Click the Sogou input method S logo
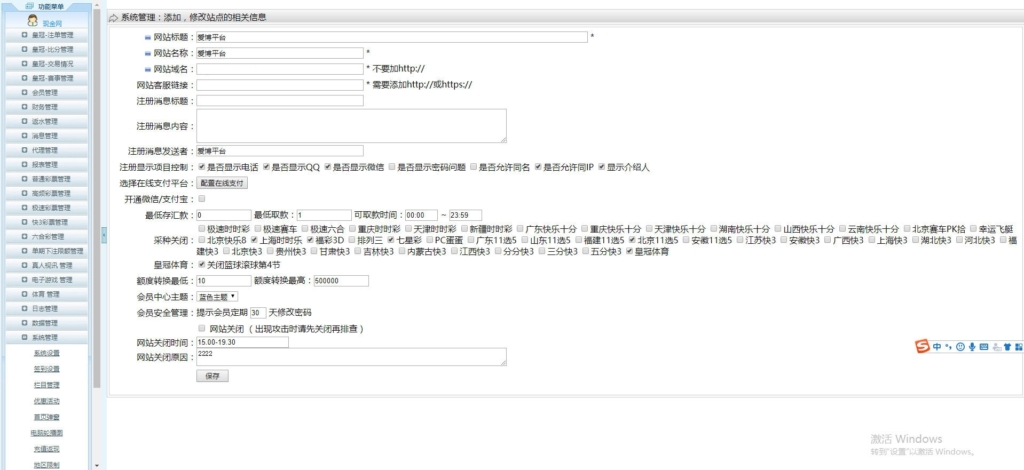Viewport: 1024px width, 470px height. [x=922, y=346]
